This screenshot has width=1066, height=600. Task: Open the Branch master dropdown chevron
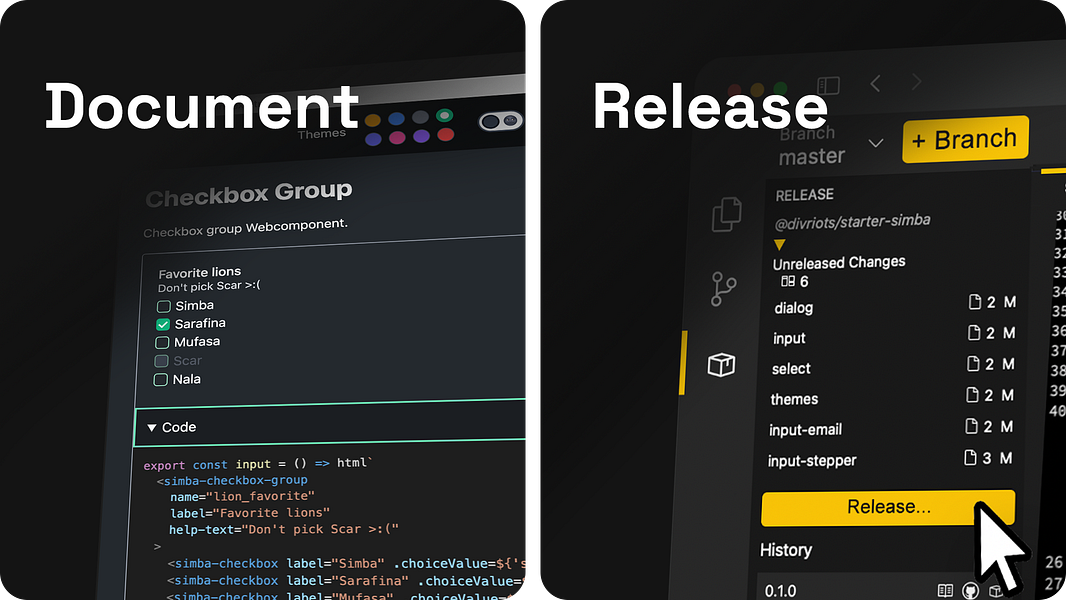(876, 143)
